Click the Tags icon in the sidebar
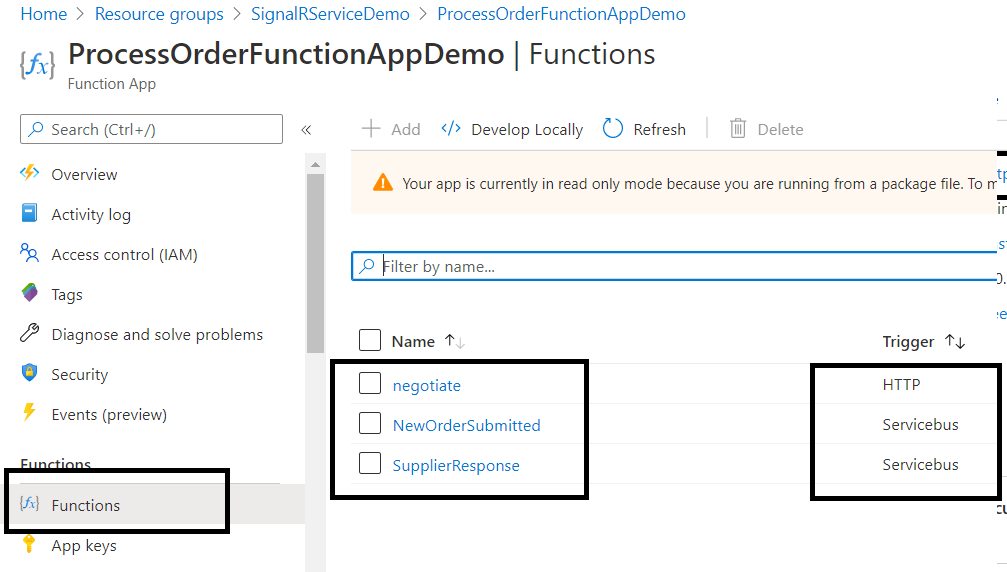The height and width of the screenshot is (572, 1007). [x=30, y=293]
